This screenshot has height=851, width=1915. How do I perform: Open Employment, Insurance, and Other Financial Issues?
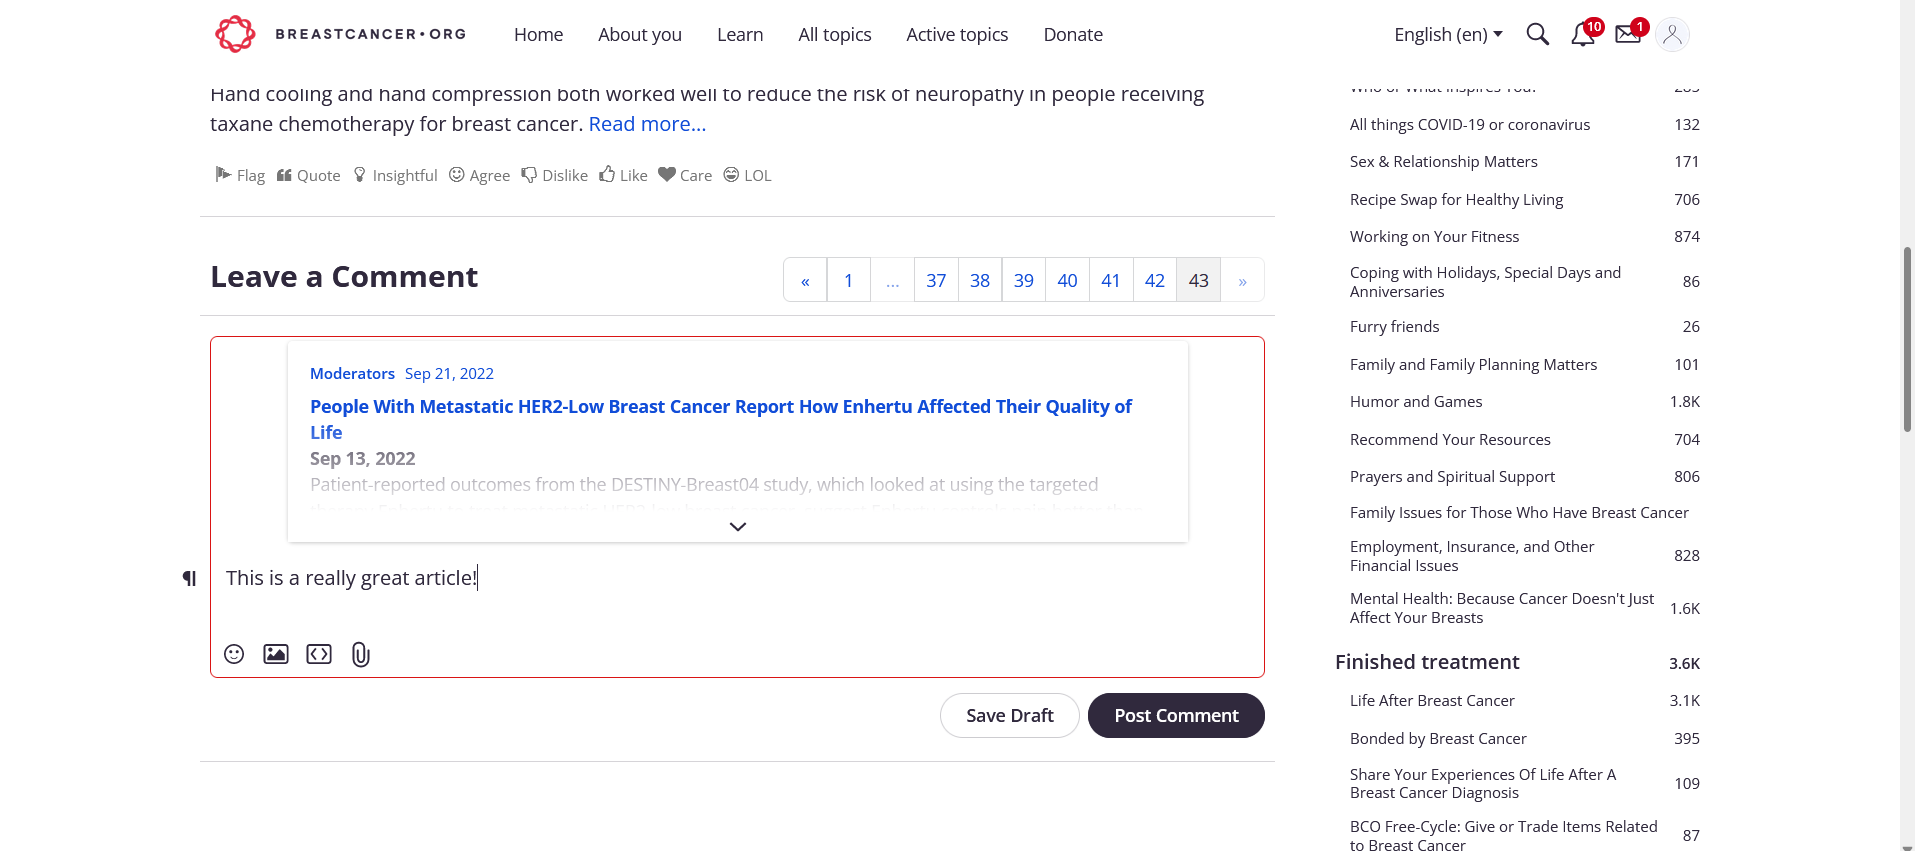coord(1472,556)
